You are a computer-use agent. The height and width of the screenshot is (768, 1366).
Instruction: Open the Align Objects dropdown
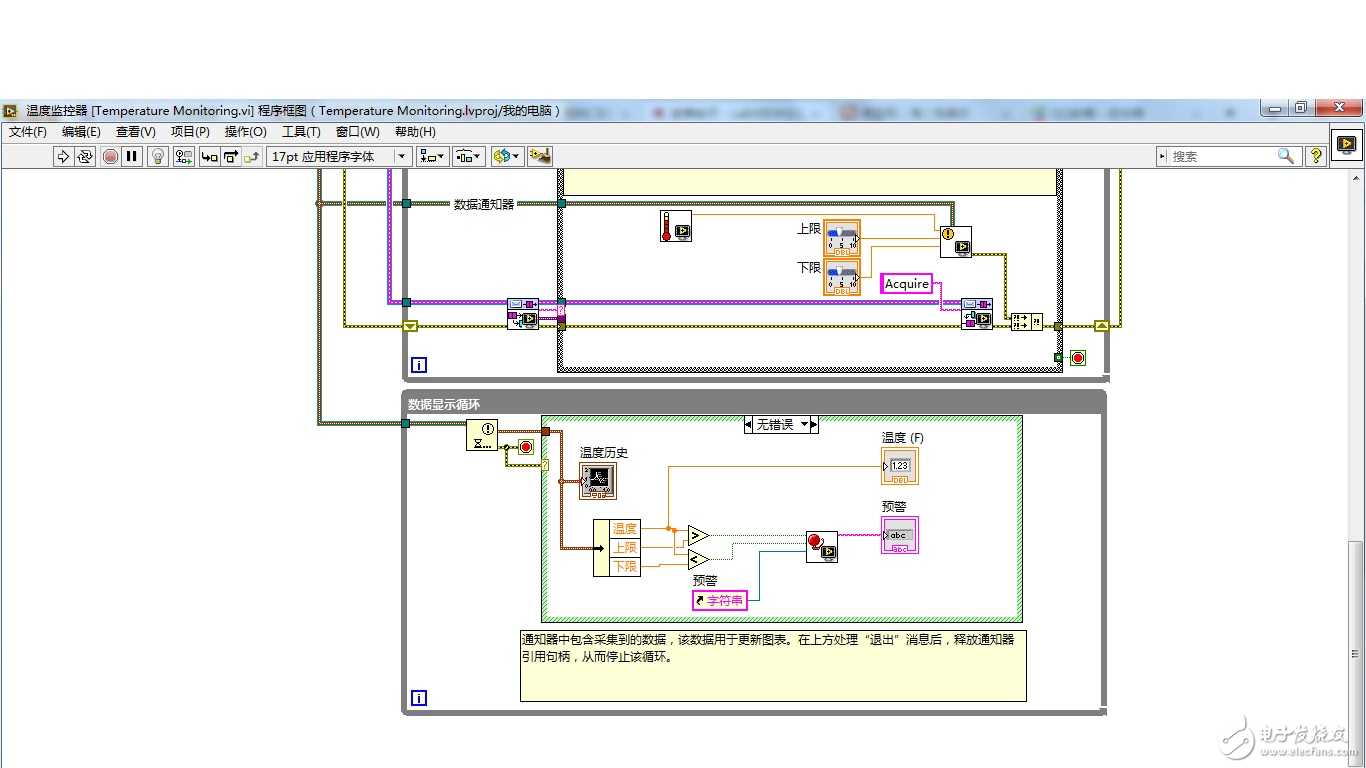coord(433,156)
